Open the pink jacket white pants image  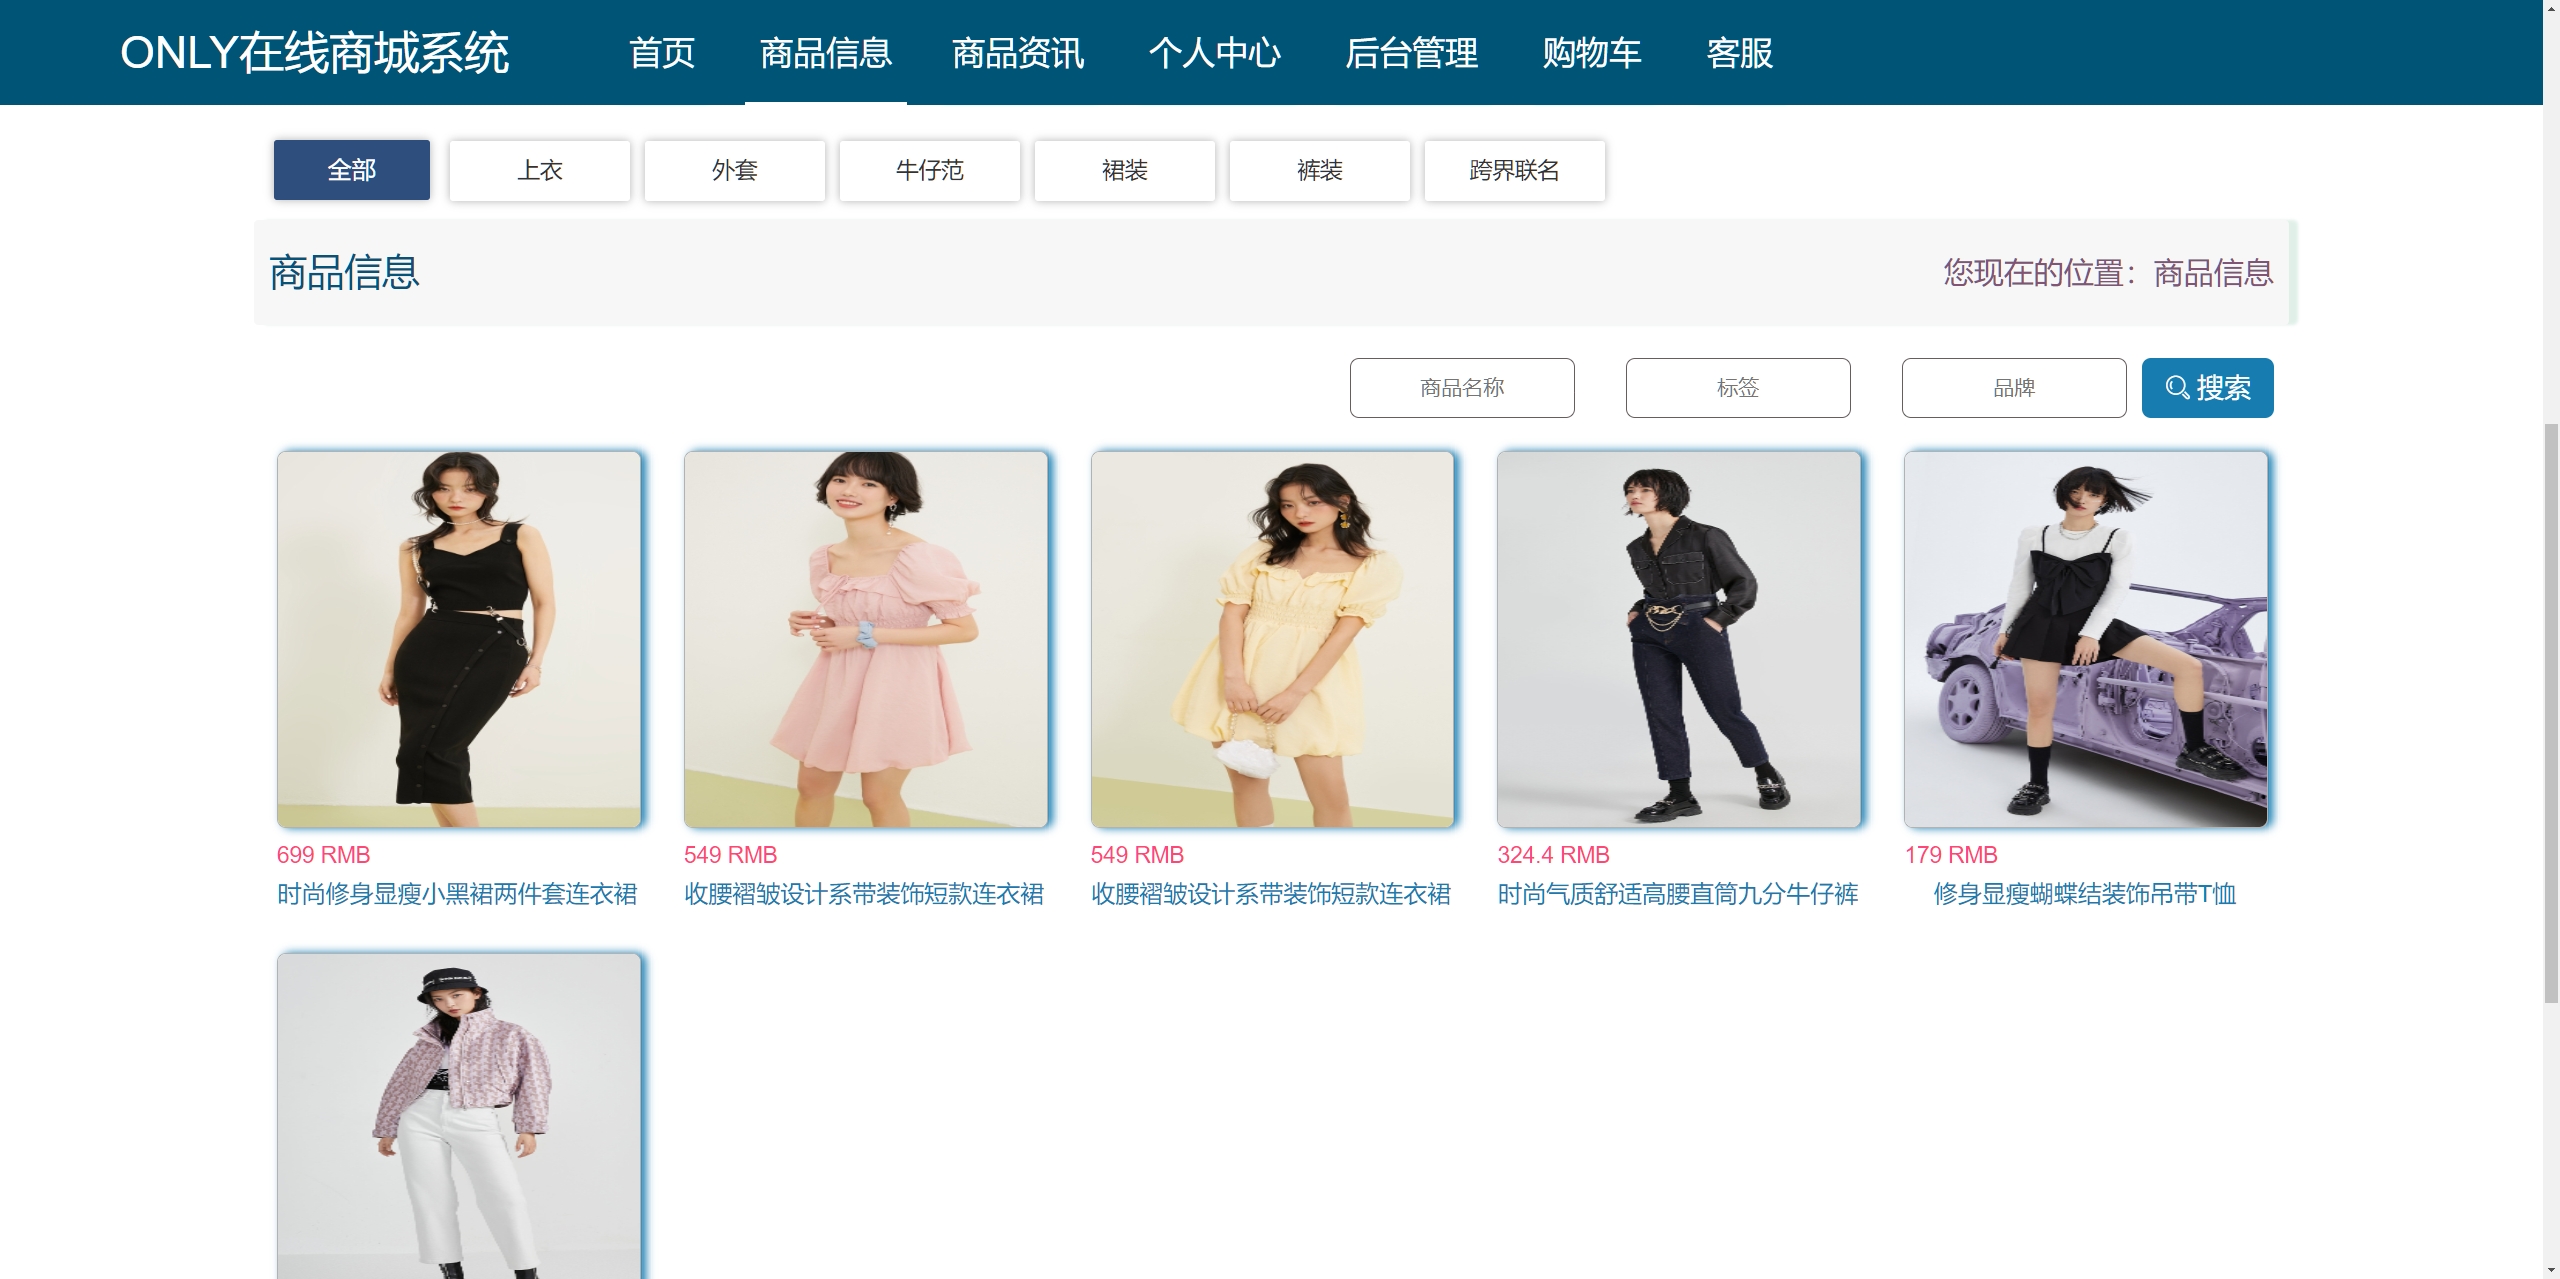(459, 1116)
